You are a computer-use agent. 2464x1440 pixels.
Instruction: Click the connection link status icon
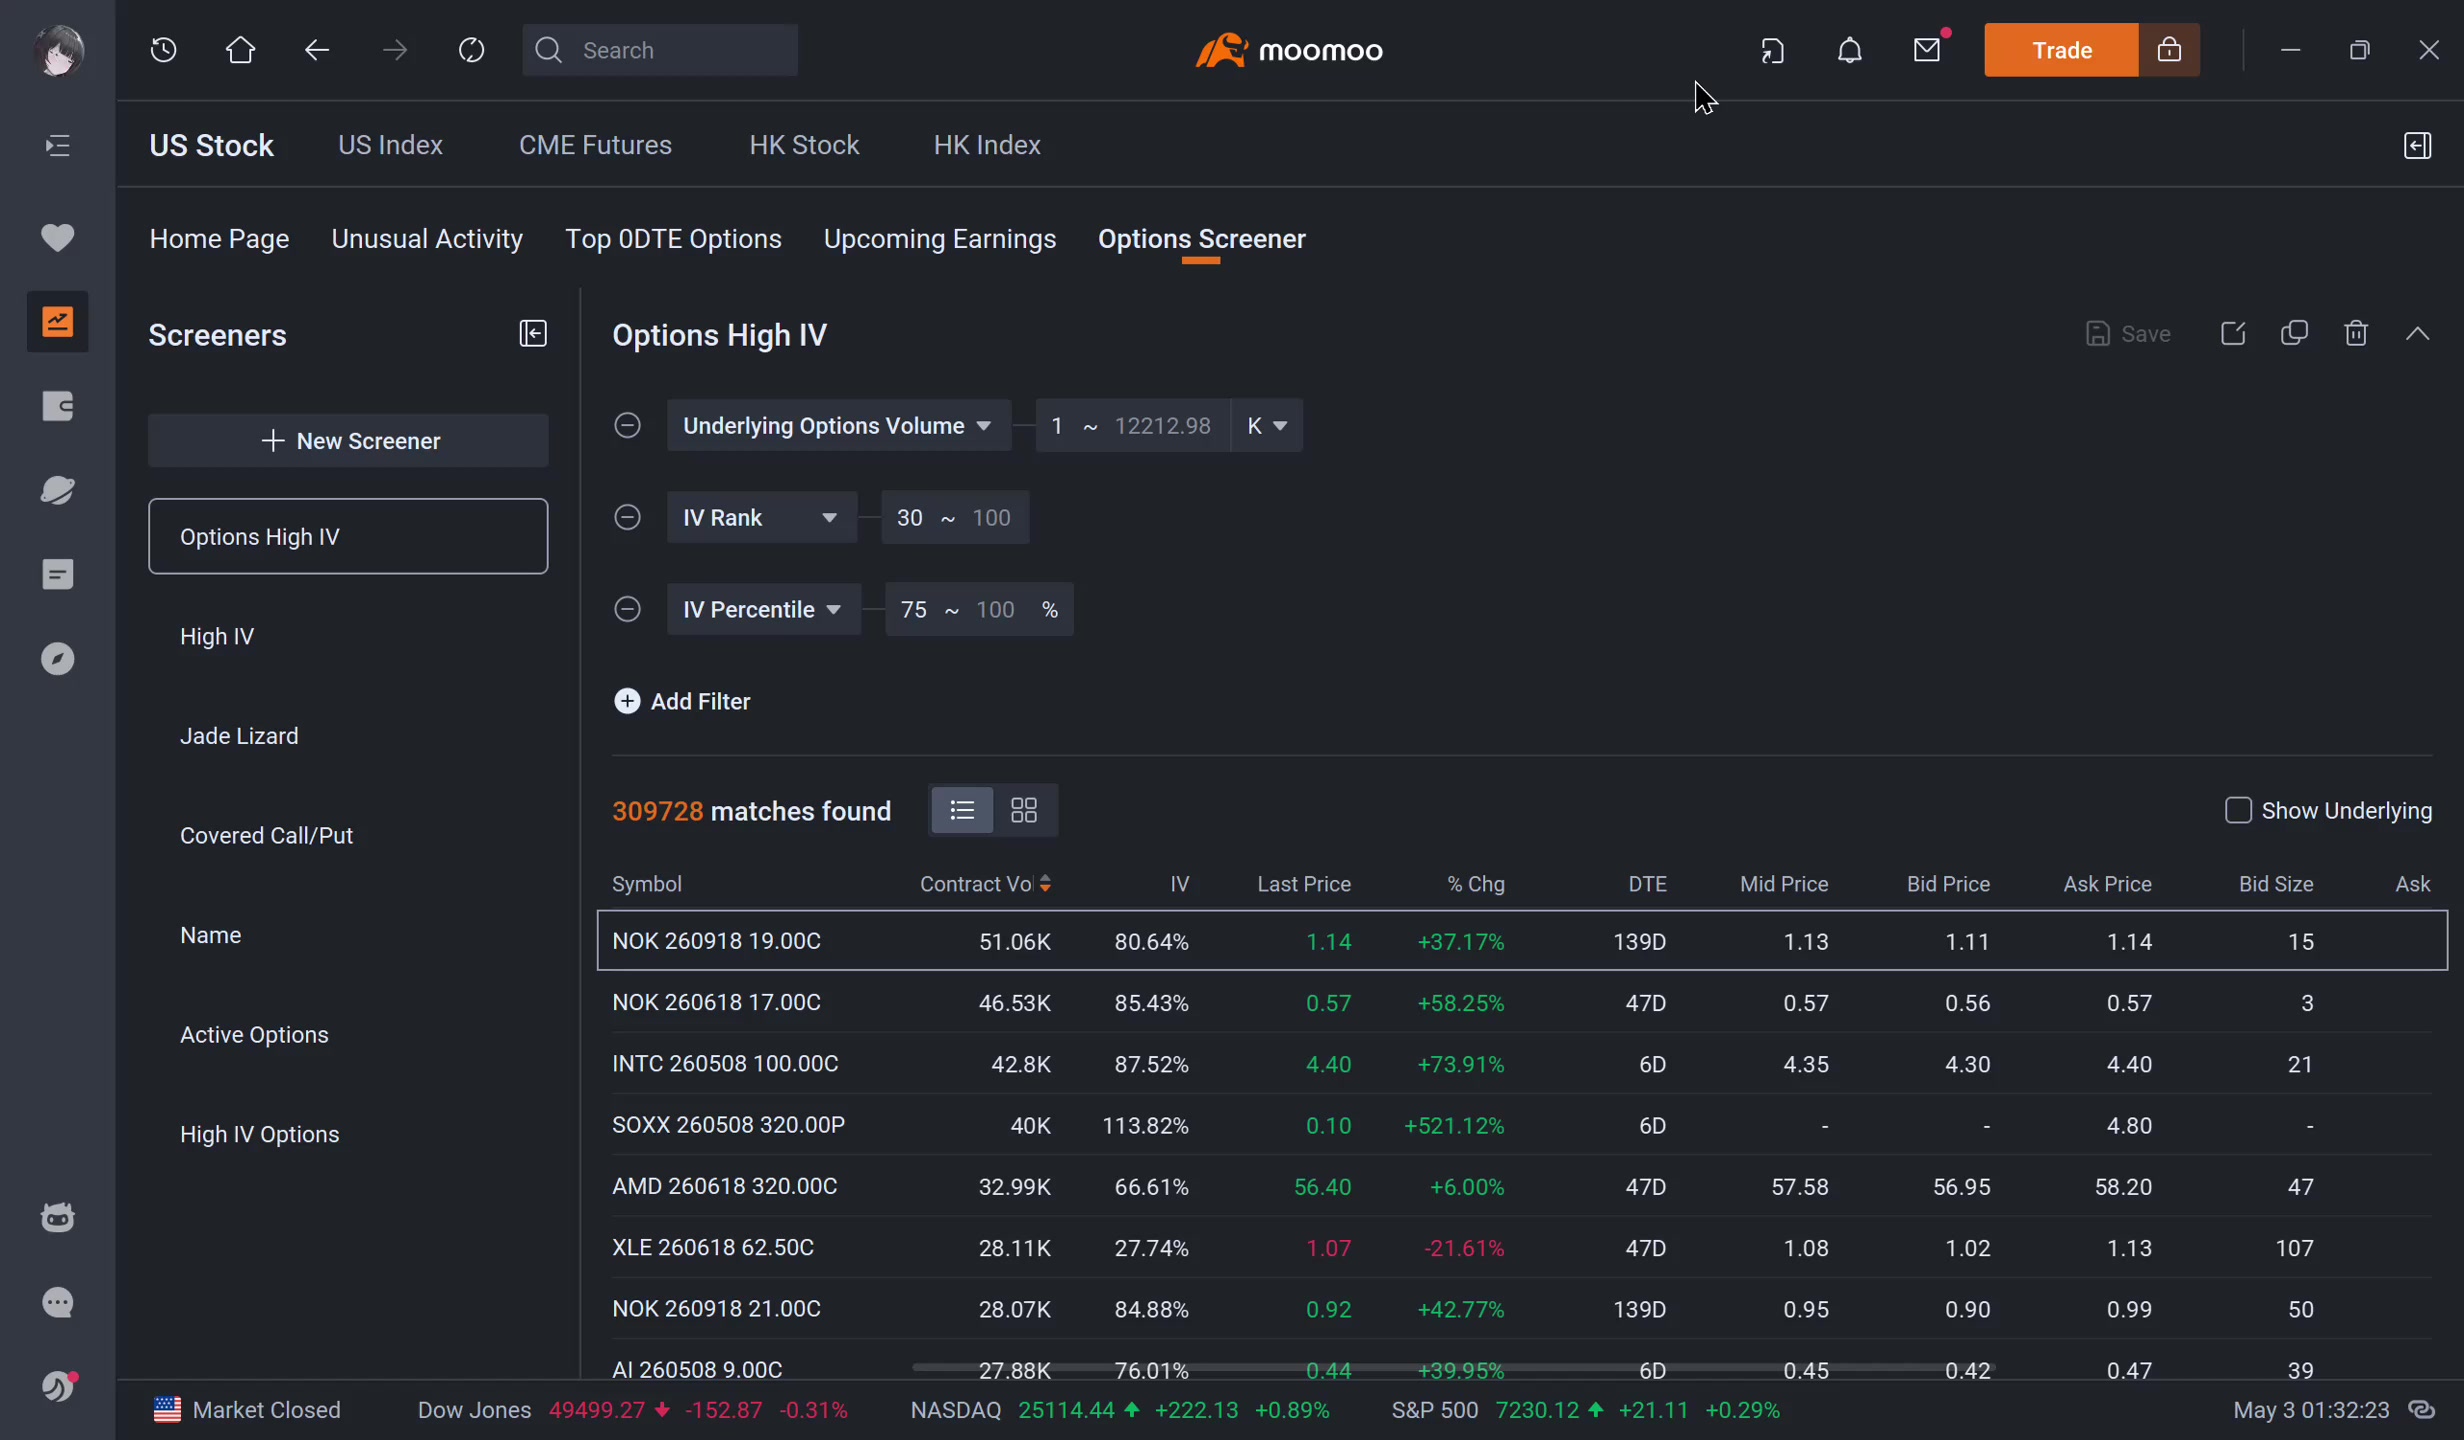pyautogui.click(x=2421, y=1410)
